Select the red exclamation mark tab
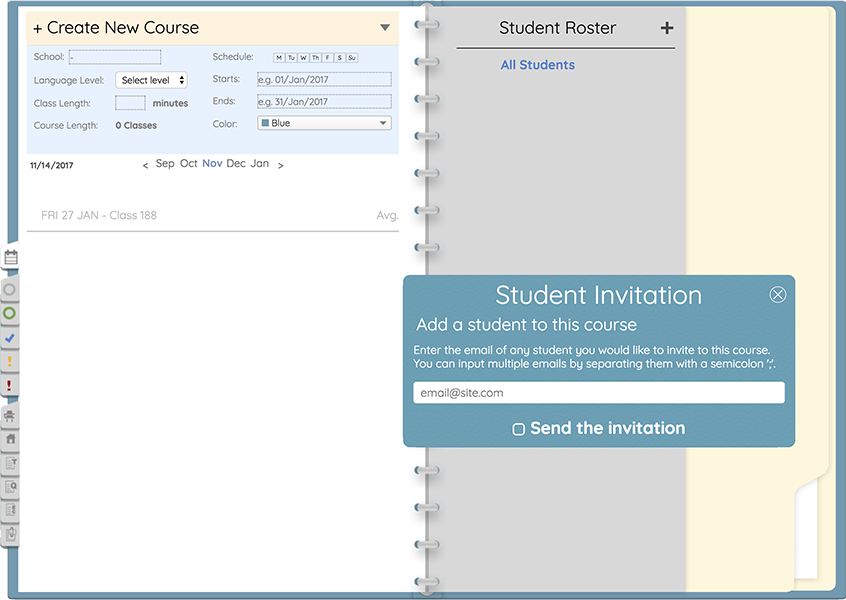The width and height of the screenshot is (846, 600). 10,385
